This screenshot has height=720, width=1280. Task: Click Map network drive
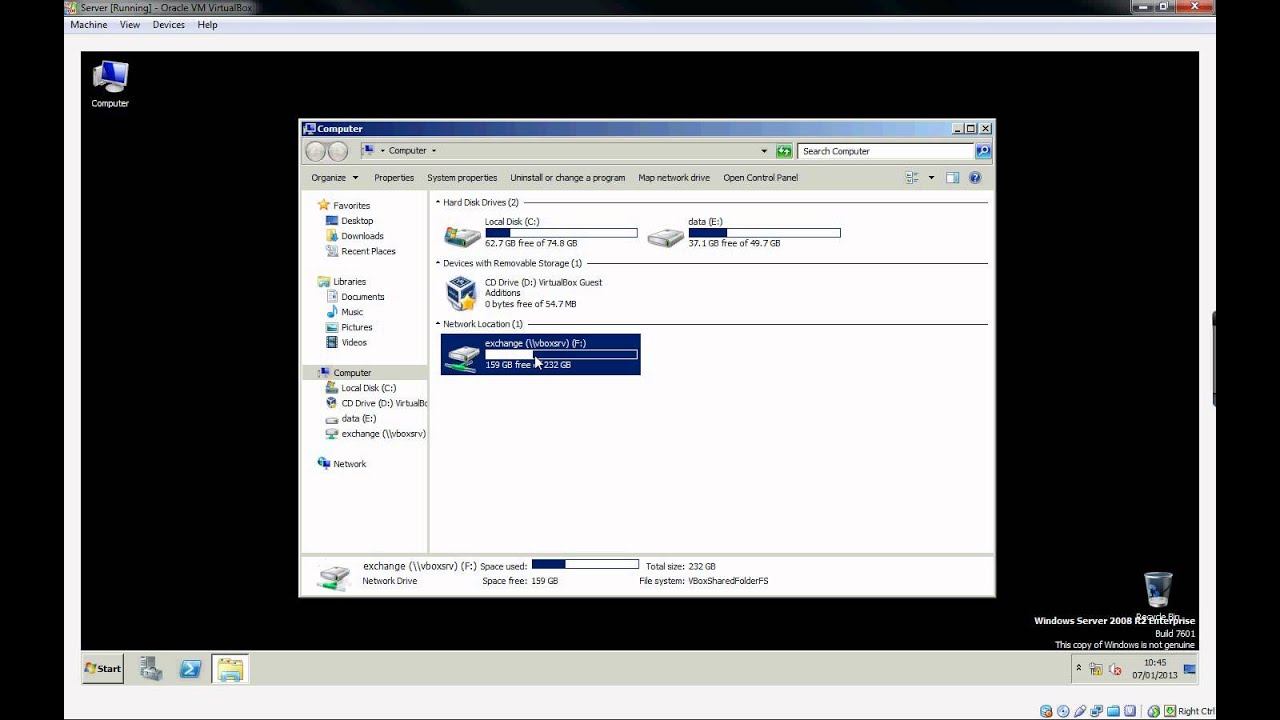coord(674,178)
